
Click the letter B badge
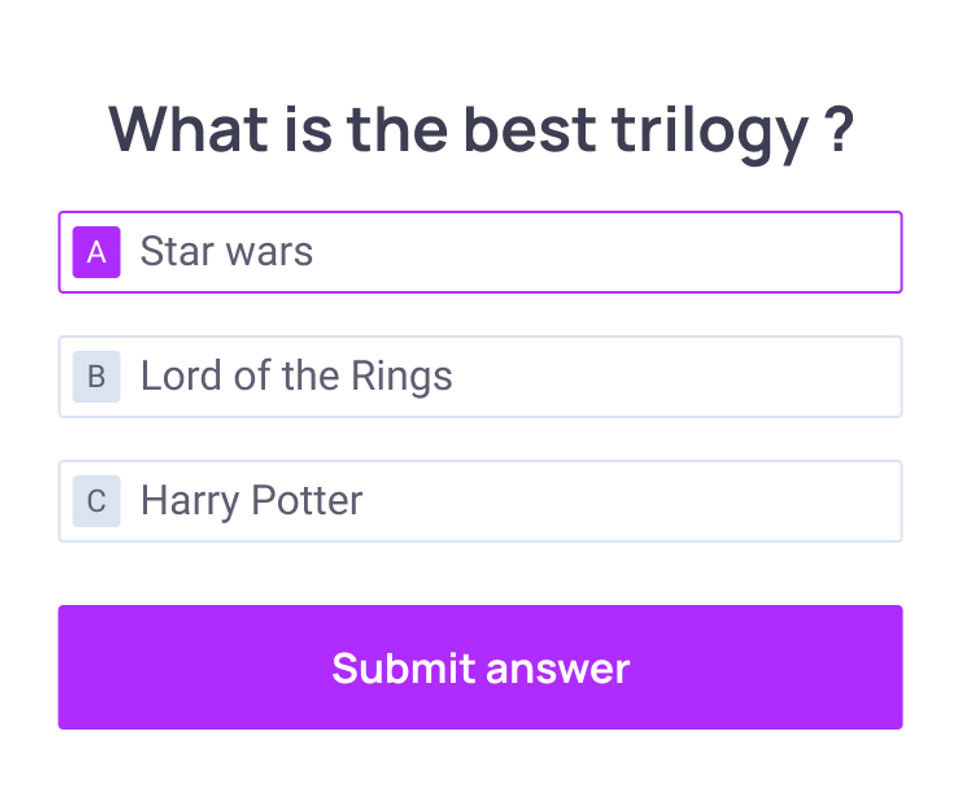pos(96,377)
